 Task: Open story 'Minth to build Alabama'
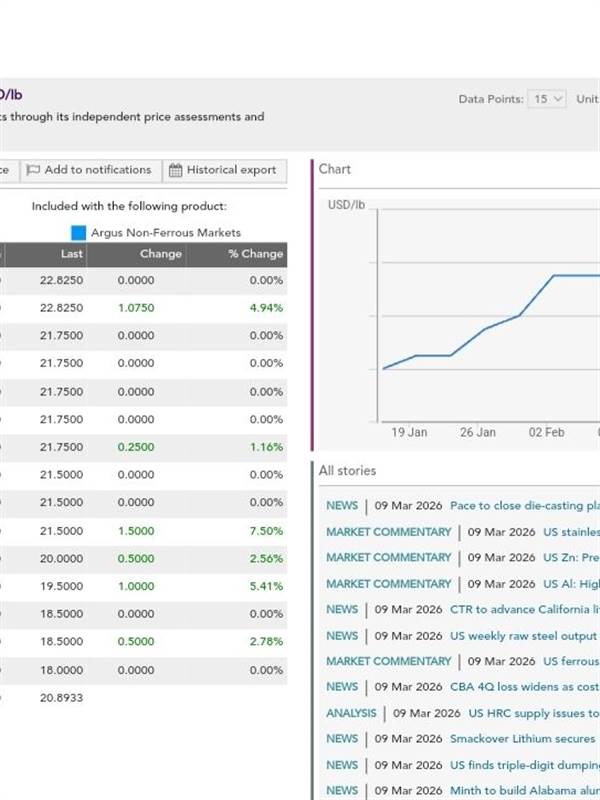(524, 791)
